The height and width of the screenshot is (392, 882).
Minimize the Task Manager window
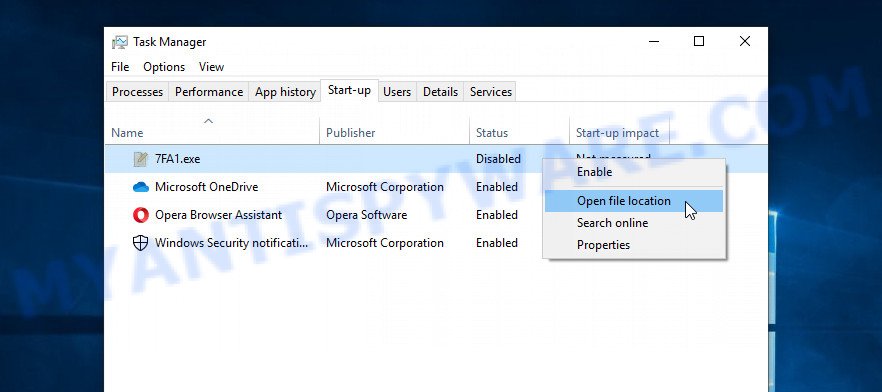tap(654, 41)
